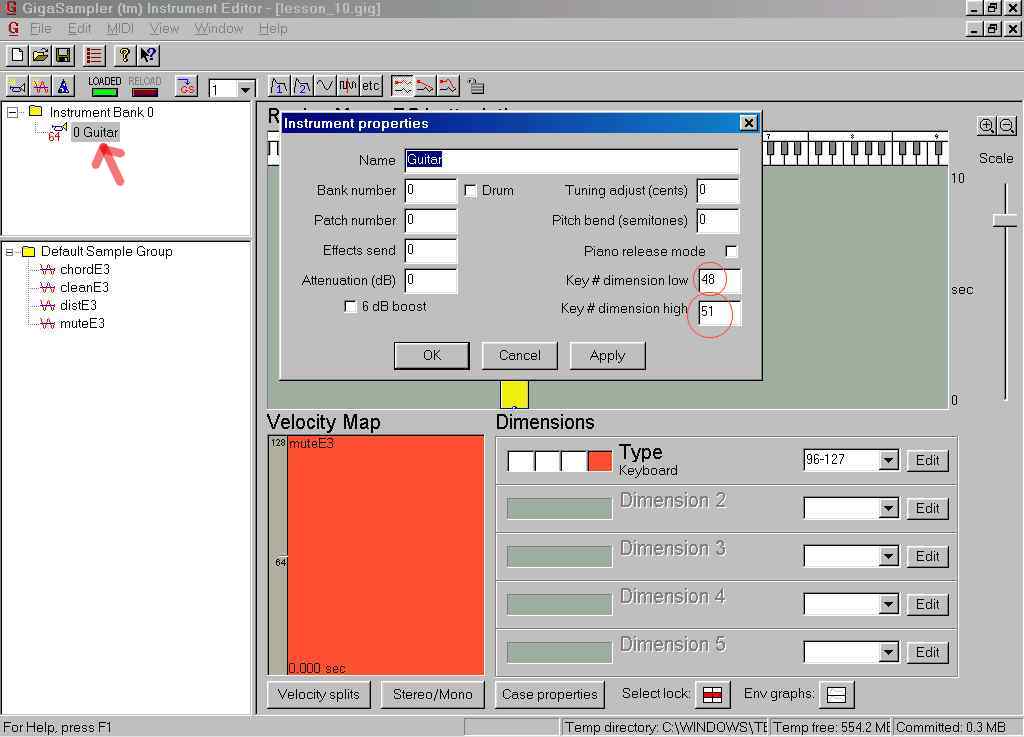
Task: Open the Window menu
Action: click(x=218, y=29)
